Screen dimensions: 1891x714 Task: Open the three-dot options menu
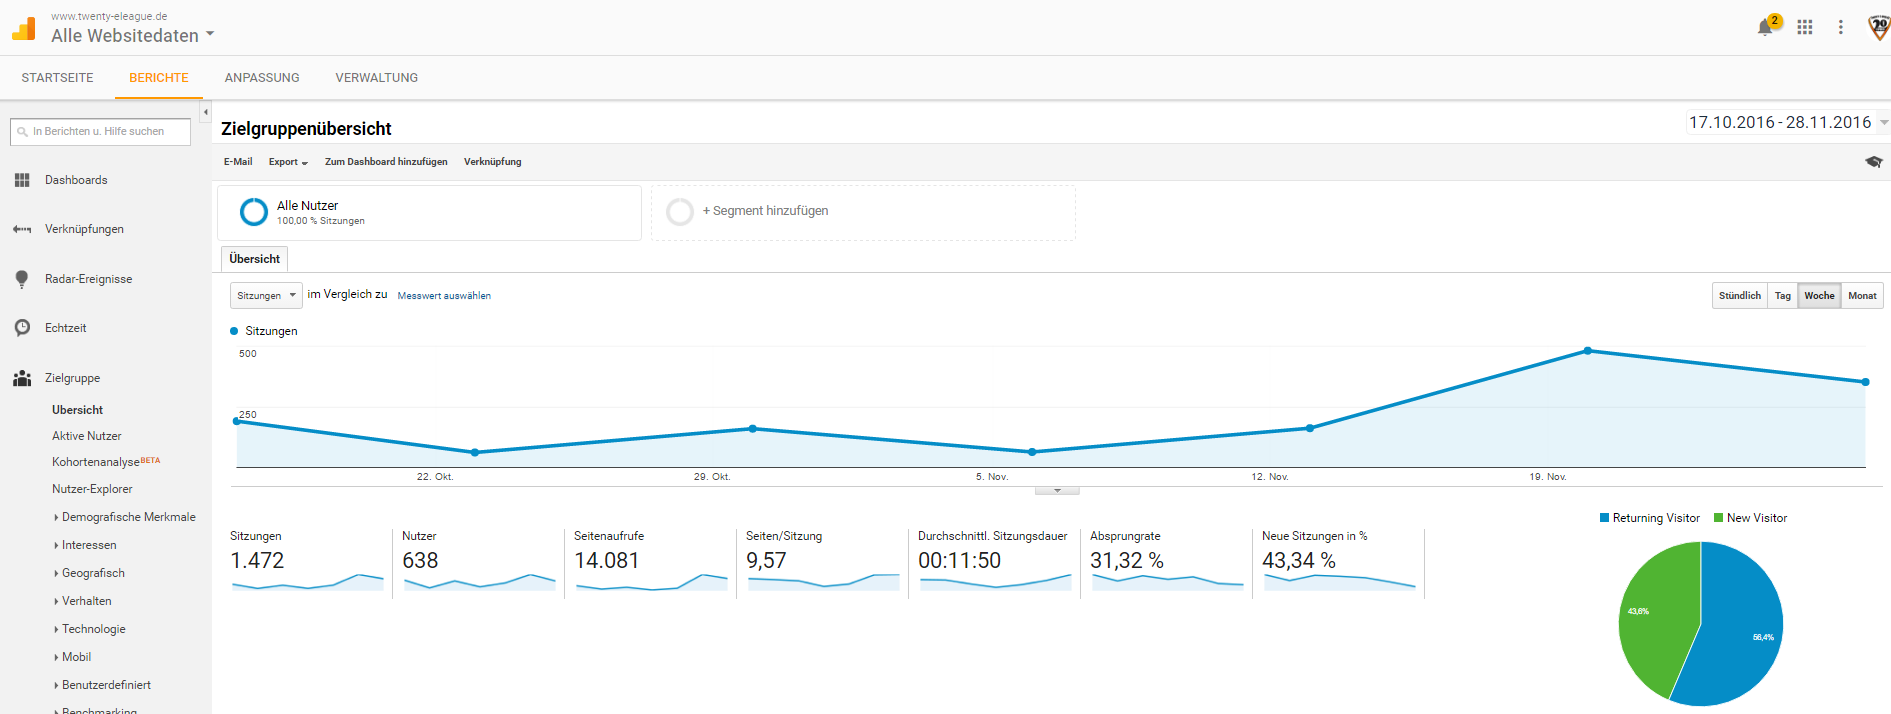[x=1840, y=27]
